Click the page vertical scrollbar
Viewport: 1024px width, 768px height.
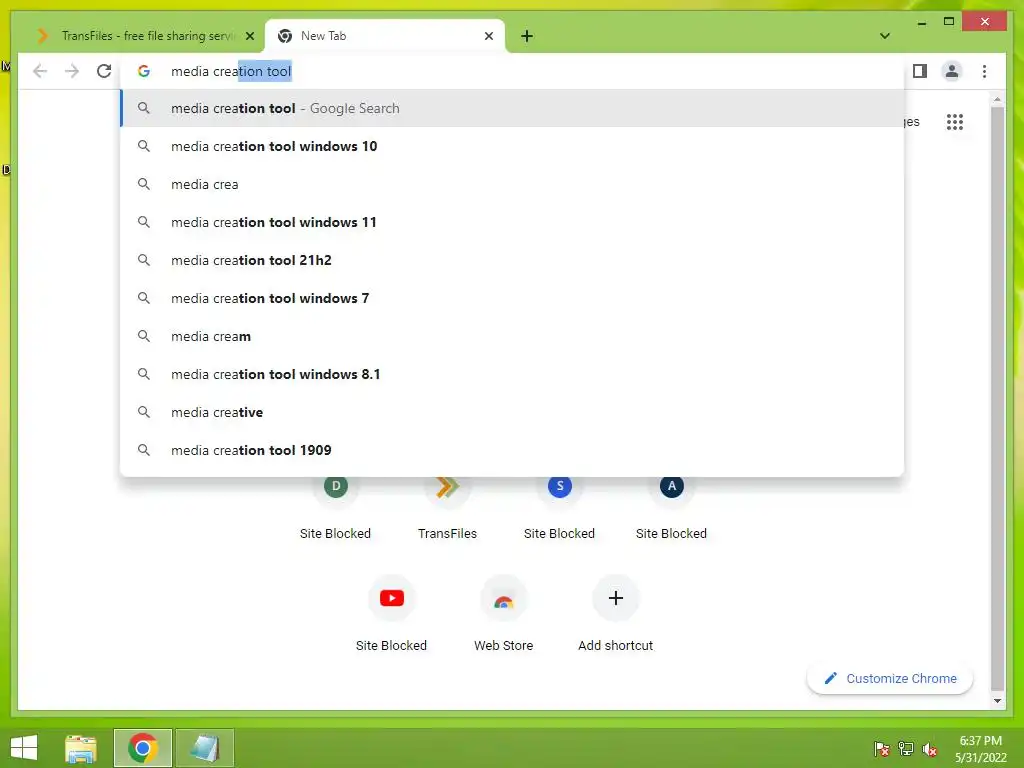pyautogui.click(x=997, y=398)
